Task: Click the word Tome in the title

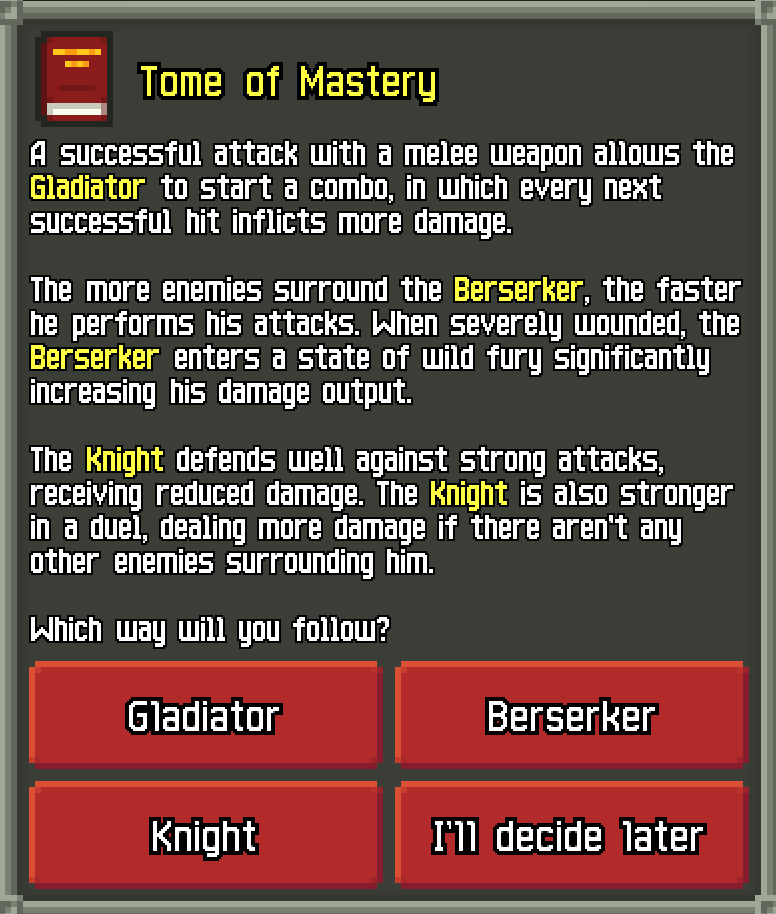Action: [181, 81]
